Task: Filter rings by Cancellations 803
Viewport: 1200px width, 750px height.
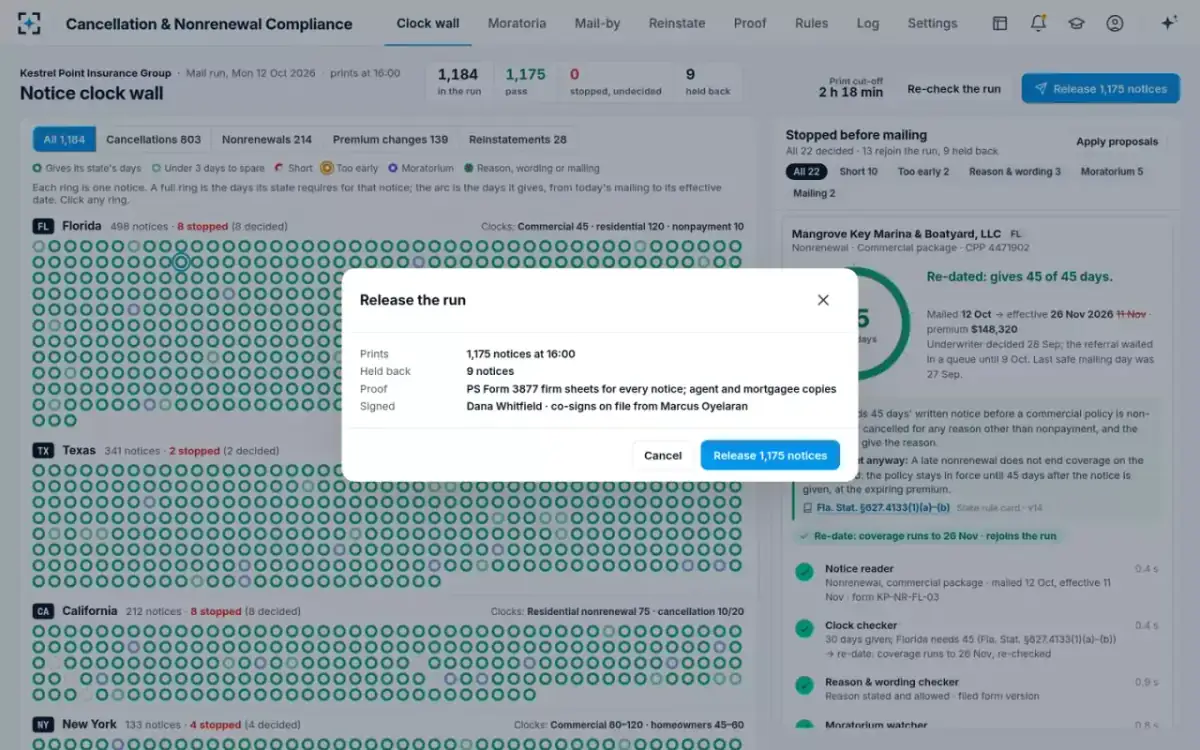Action: tap(153, 140)
